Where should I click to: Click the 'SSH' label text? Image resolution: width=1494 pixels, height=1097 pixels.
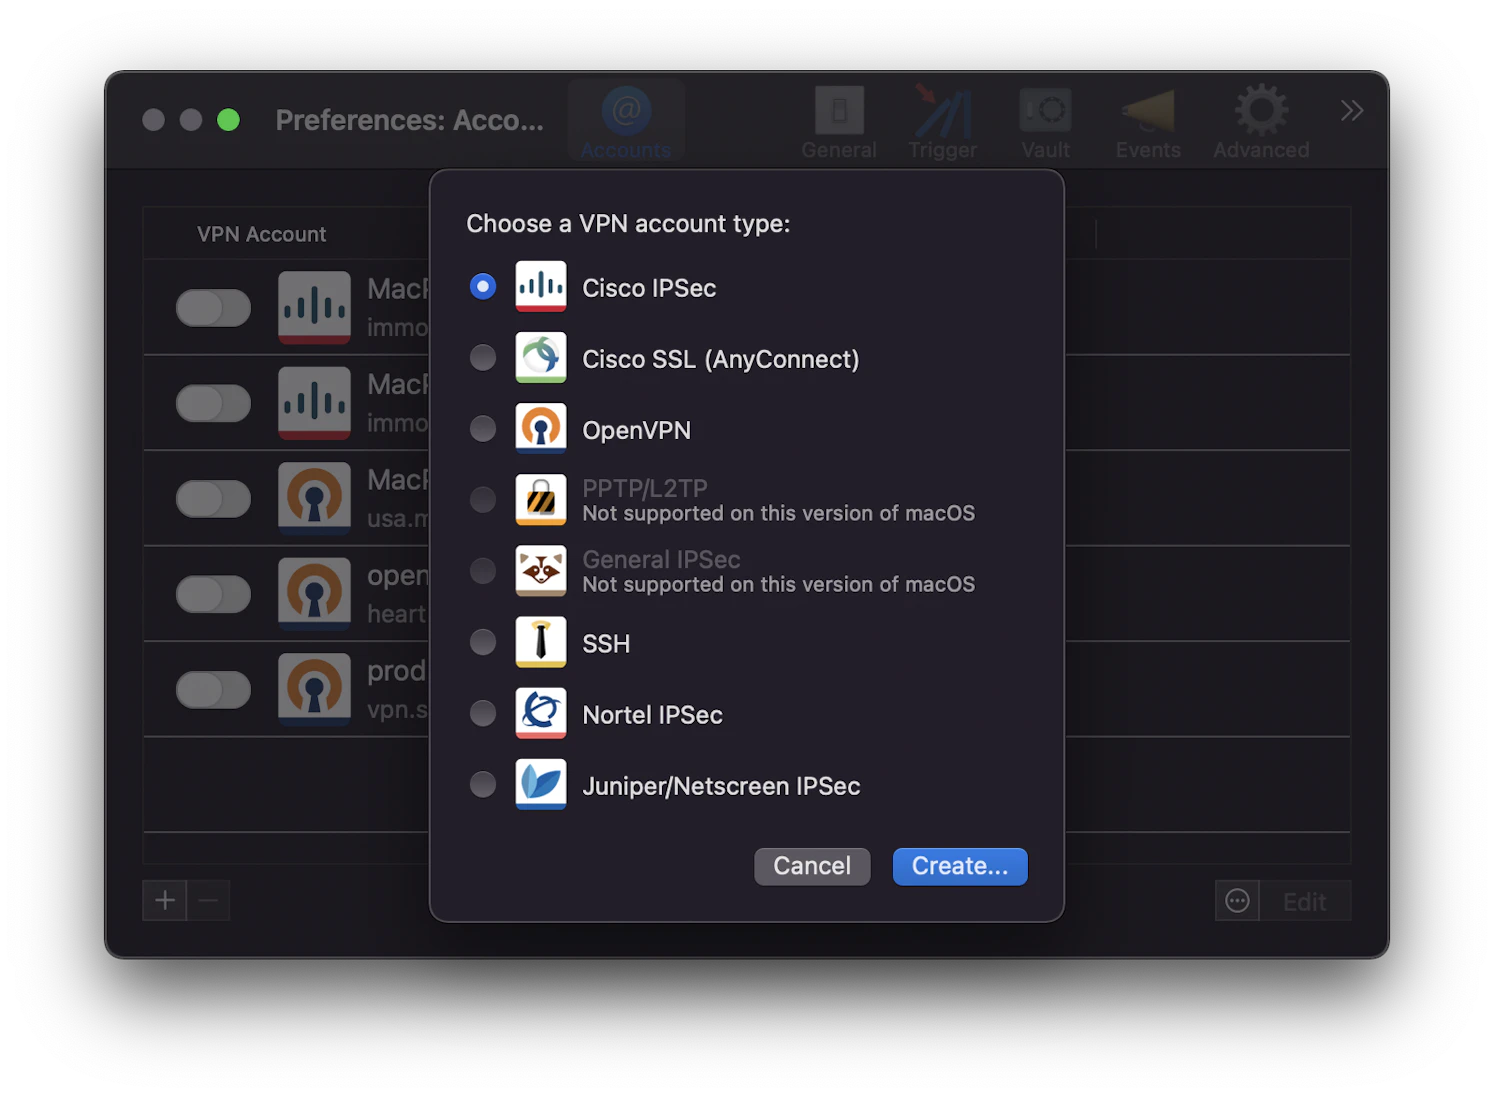[606, 644]
